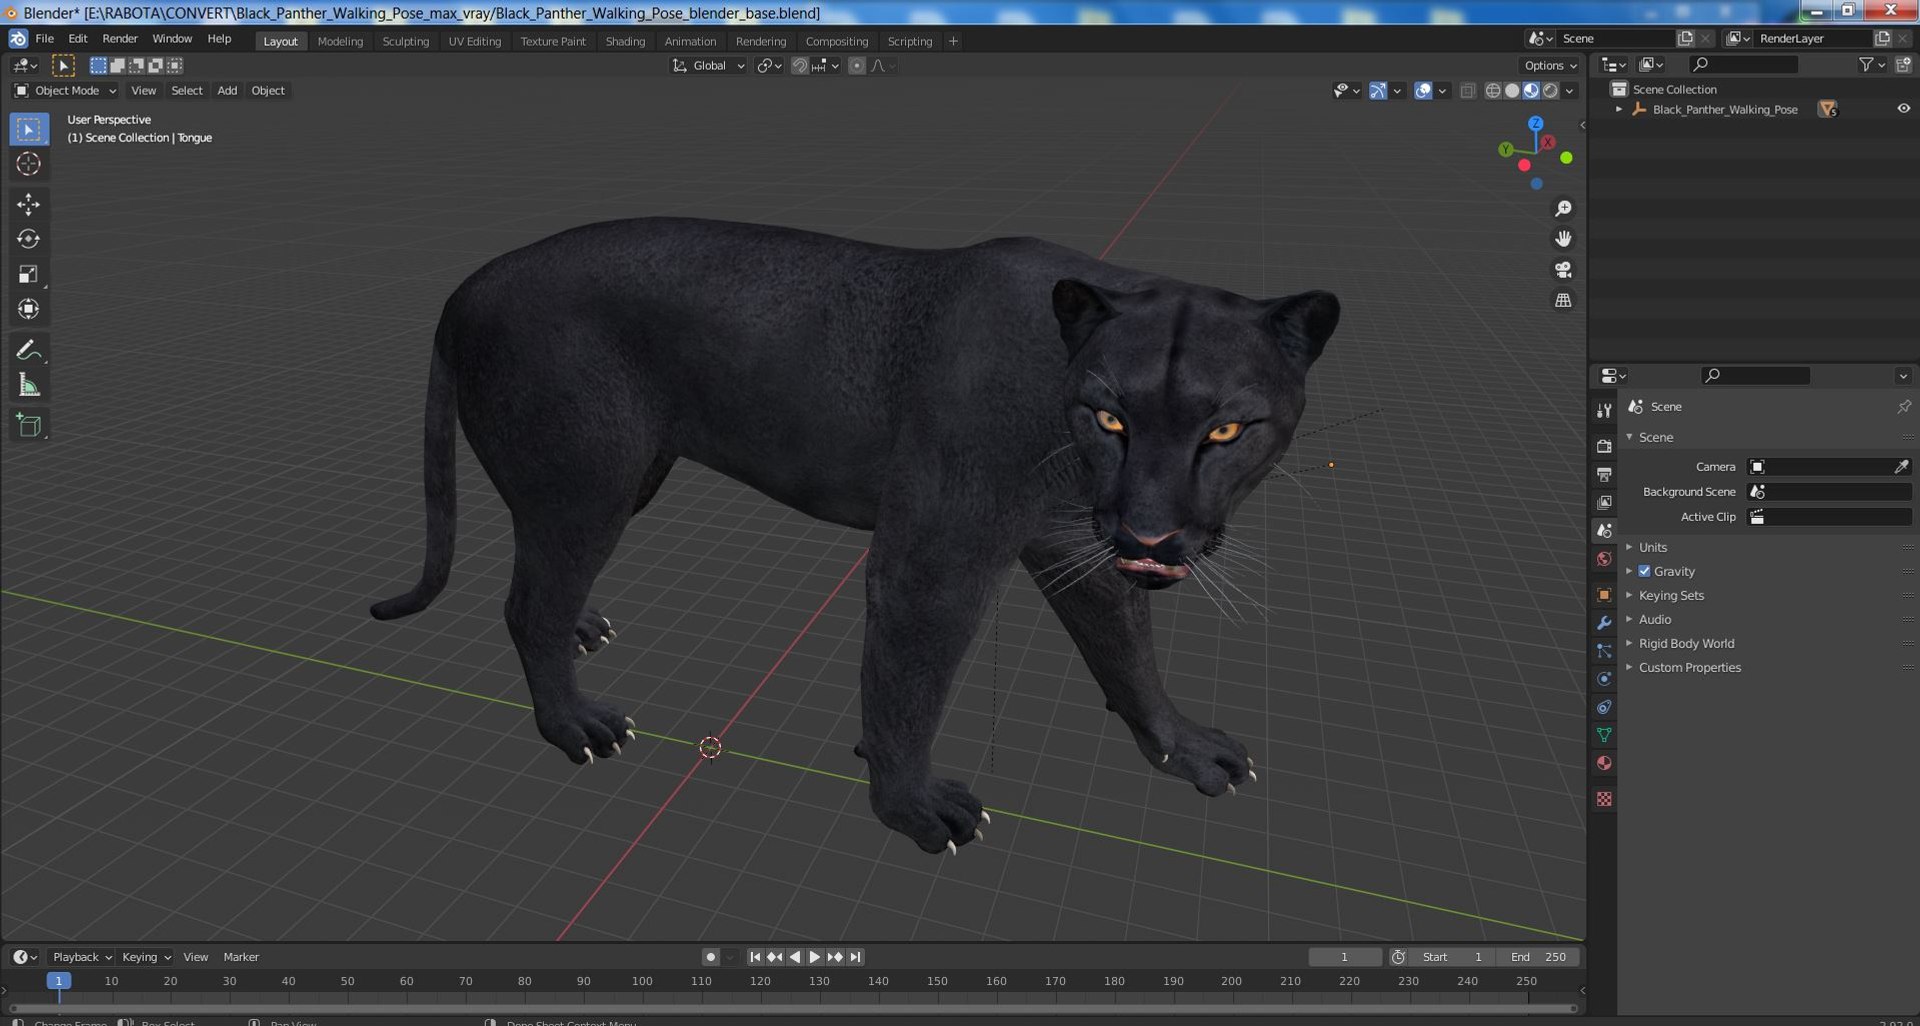The image size is (1920, 1026).
Task: Select the Transform tool
Action: [x=29, y=309]
